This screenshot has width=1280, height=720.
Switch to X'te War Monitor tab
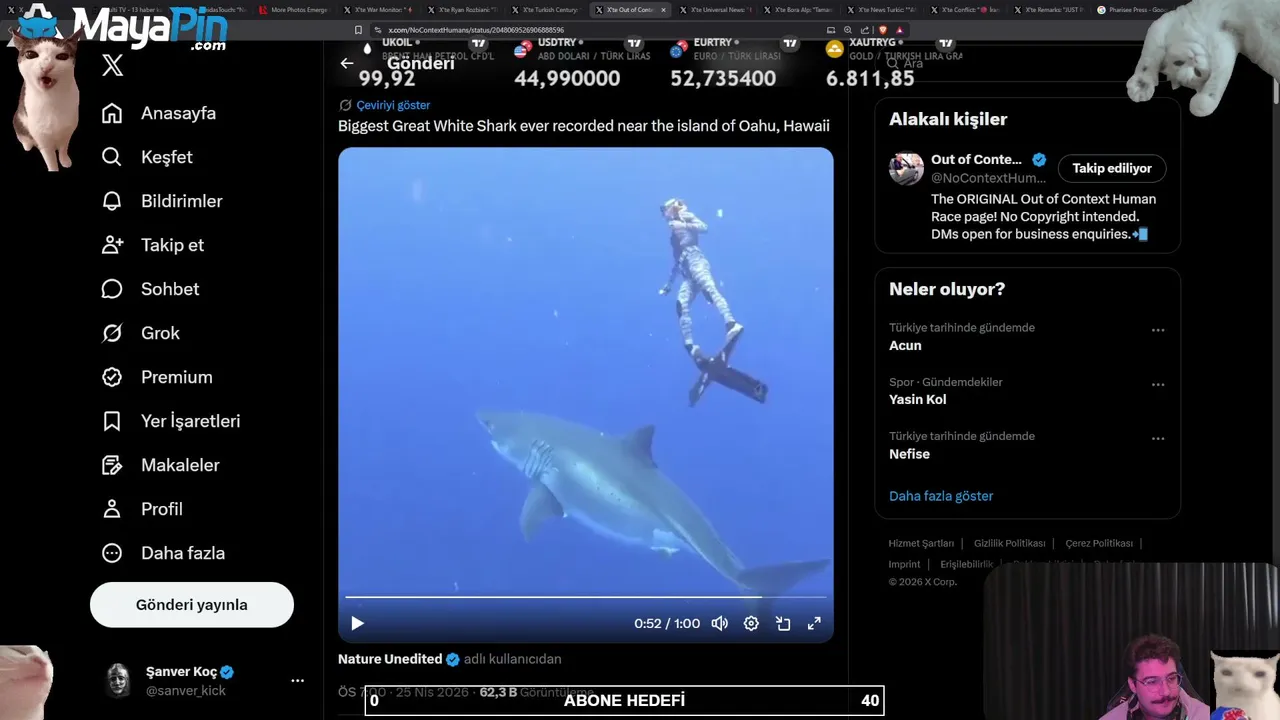coord(377,10)
